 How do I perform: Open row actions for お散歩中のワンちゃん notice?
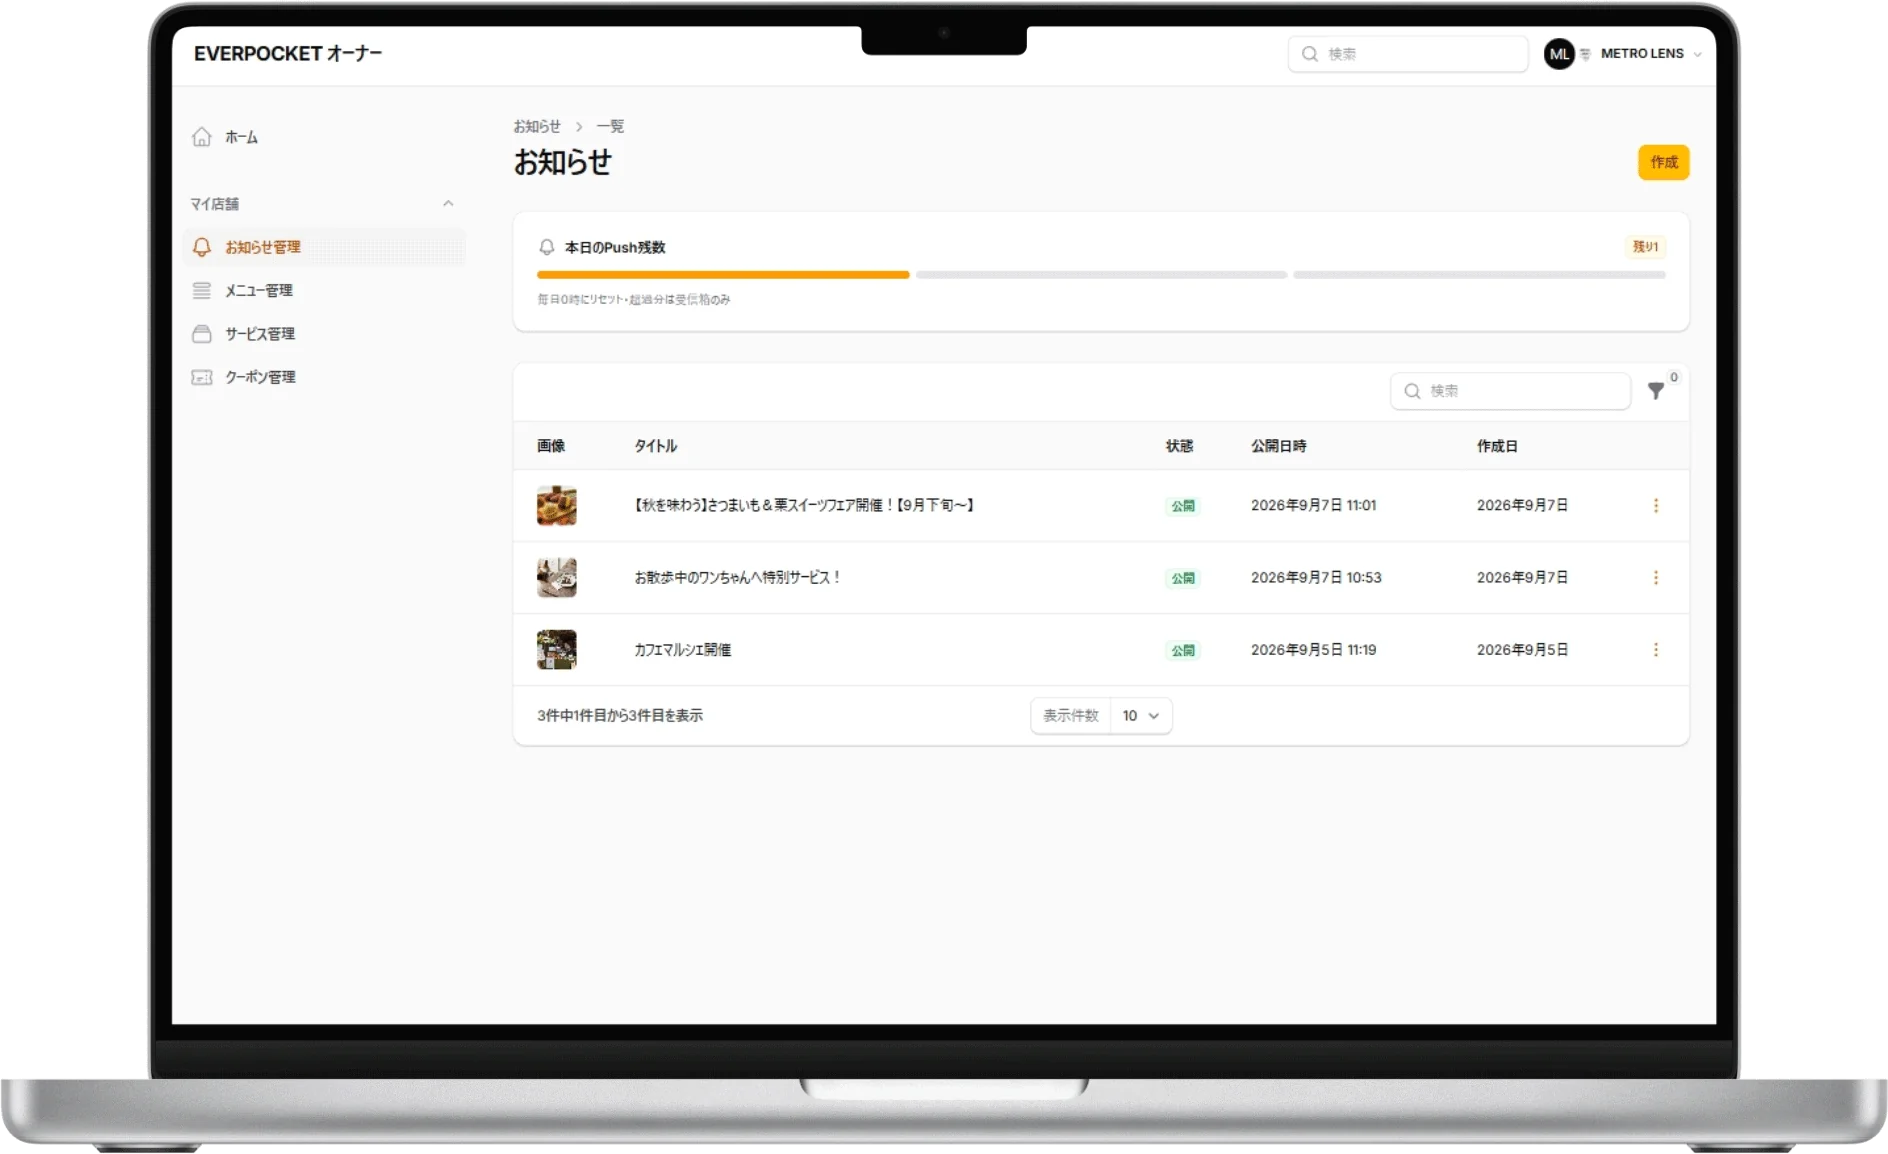pos(1656,578)
